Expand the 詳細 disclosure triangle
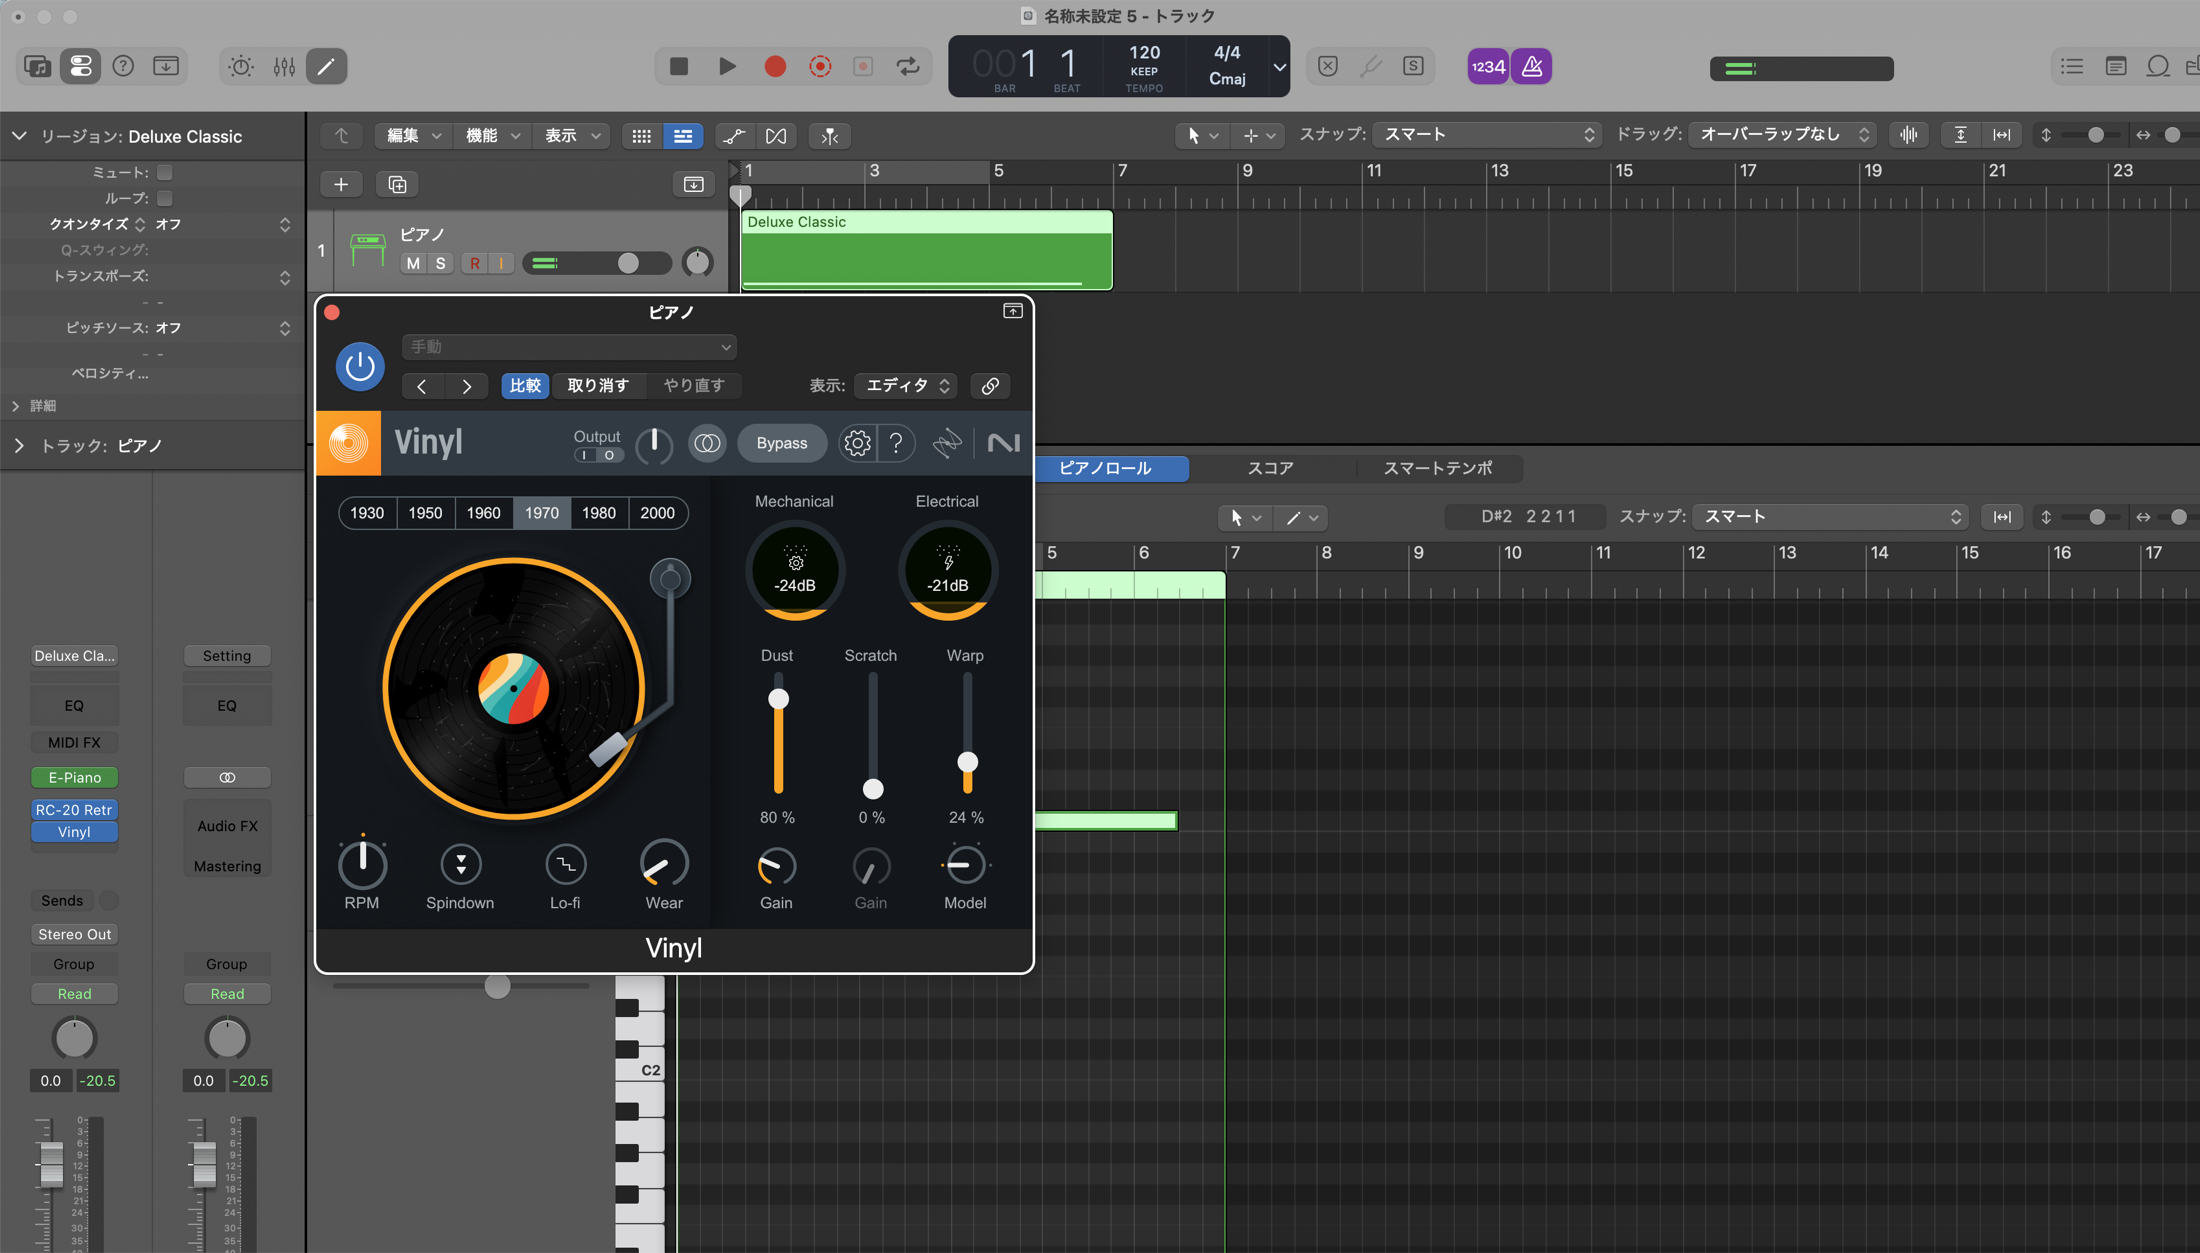 pos(16,406)
